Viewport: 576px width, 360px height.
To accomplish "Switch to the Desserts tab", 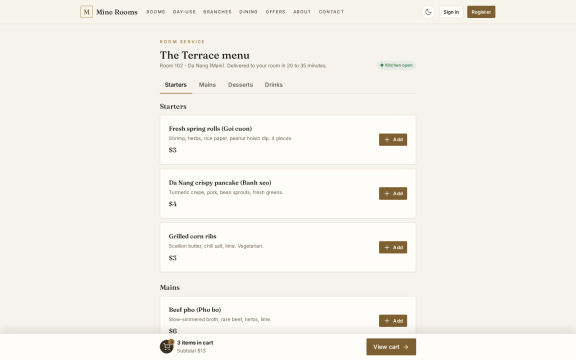I will pos(240,85).
